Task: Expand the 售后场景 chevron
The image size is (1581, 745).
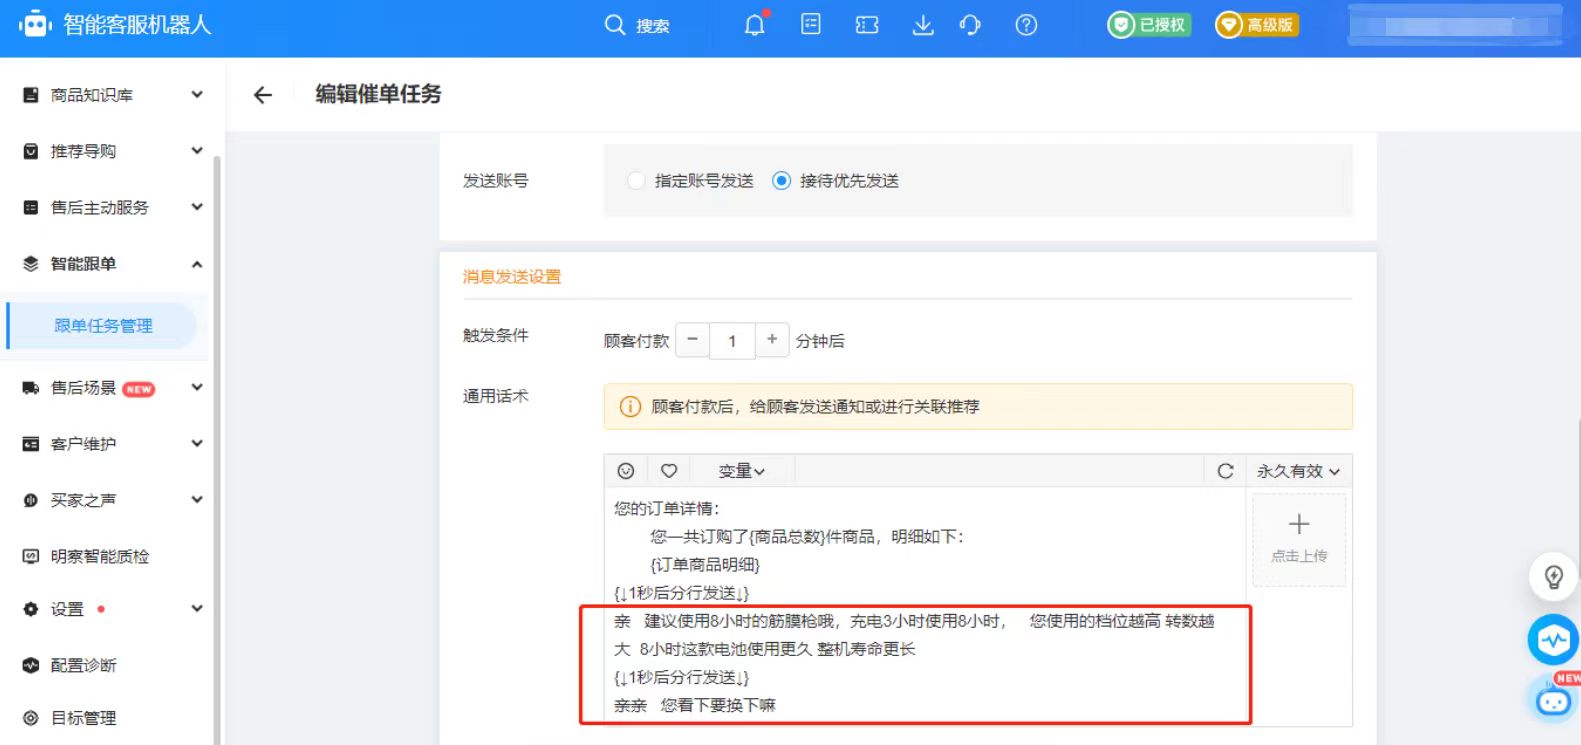Action: click(x=197, y=388)
